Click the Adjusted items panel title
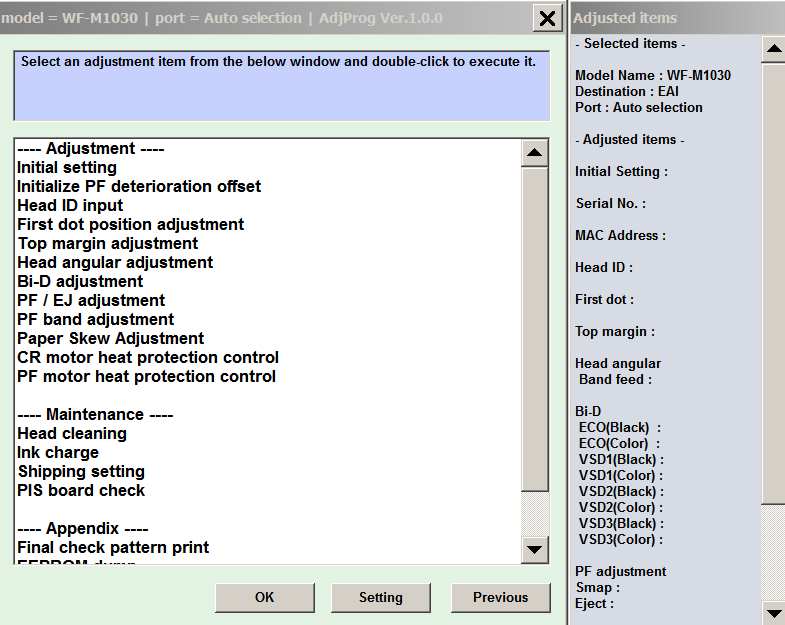The height and width of the screenshot is (625, 785). click(625, 18)
